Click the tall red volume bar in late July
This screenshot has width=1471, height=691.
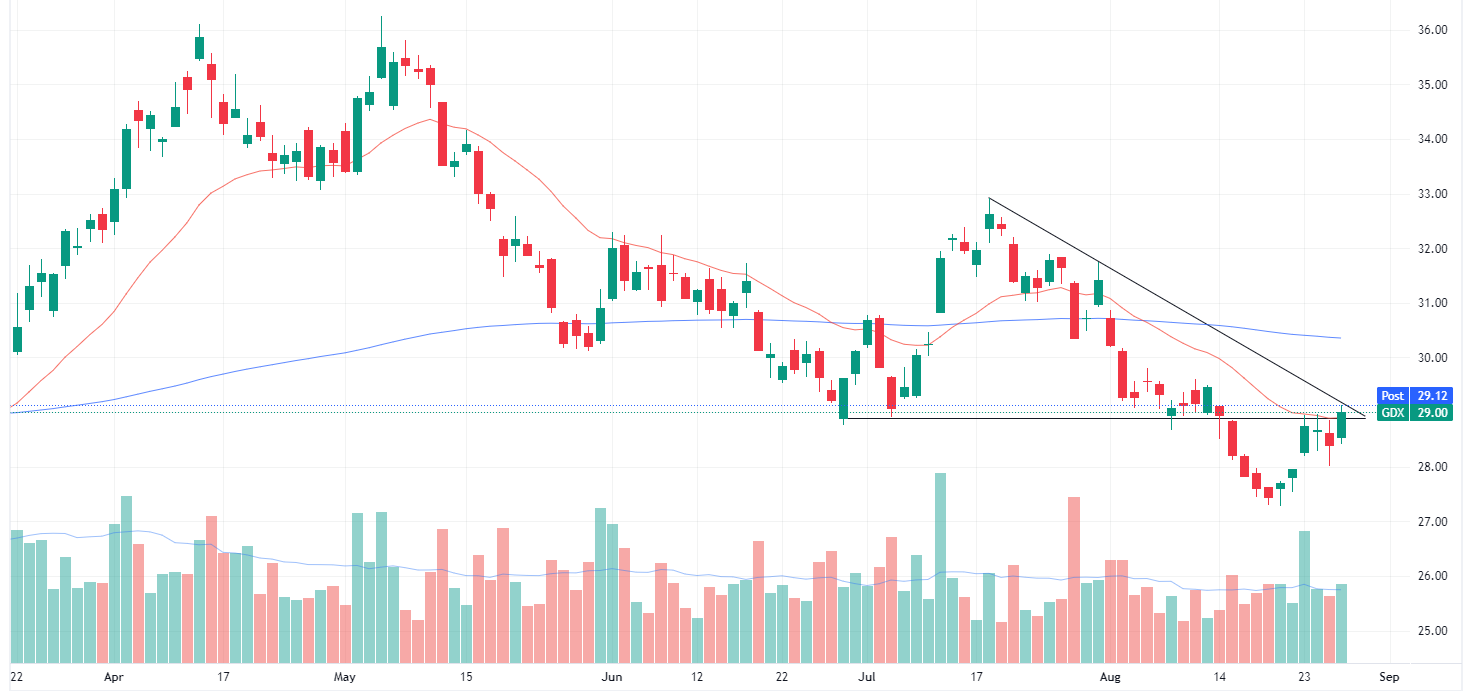[x=1074, y=580]
